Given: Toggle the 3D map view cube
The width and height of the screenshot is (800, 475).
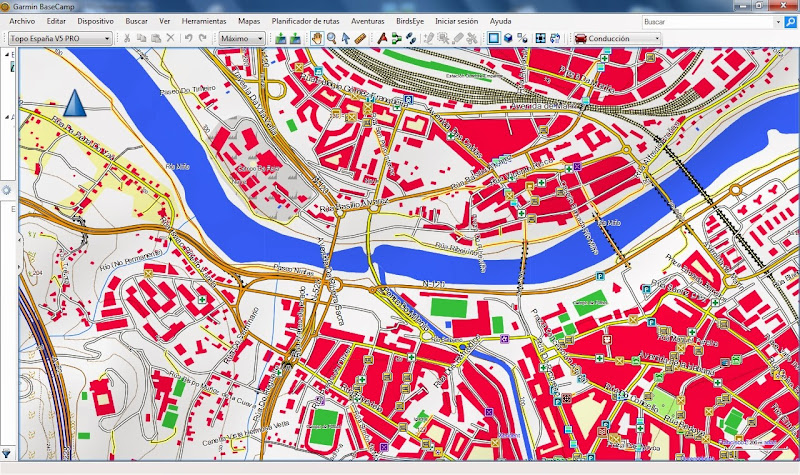Looking at the screenshot, I should [x=508, y=38].
